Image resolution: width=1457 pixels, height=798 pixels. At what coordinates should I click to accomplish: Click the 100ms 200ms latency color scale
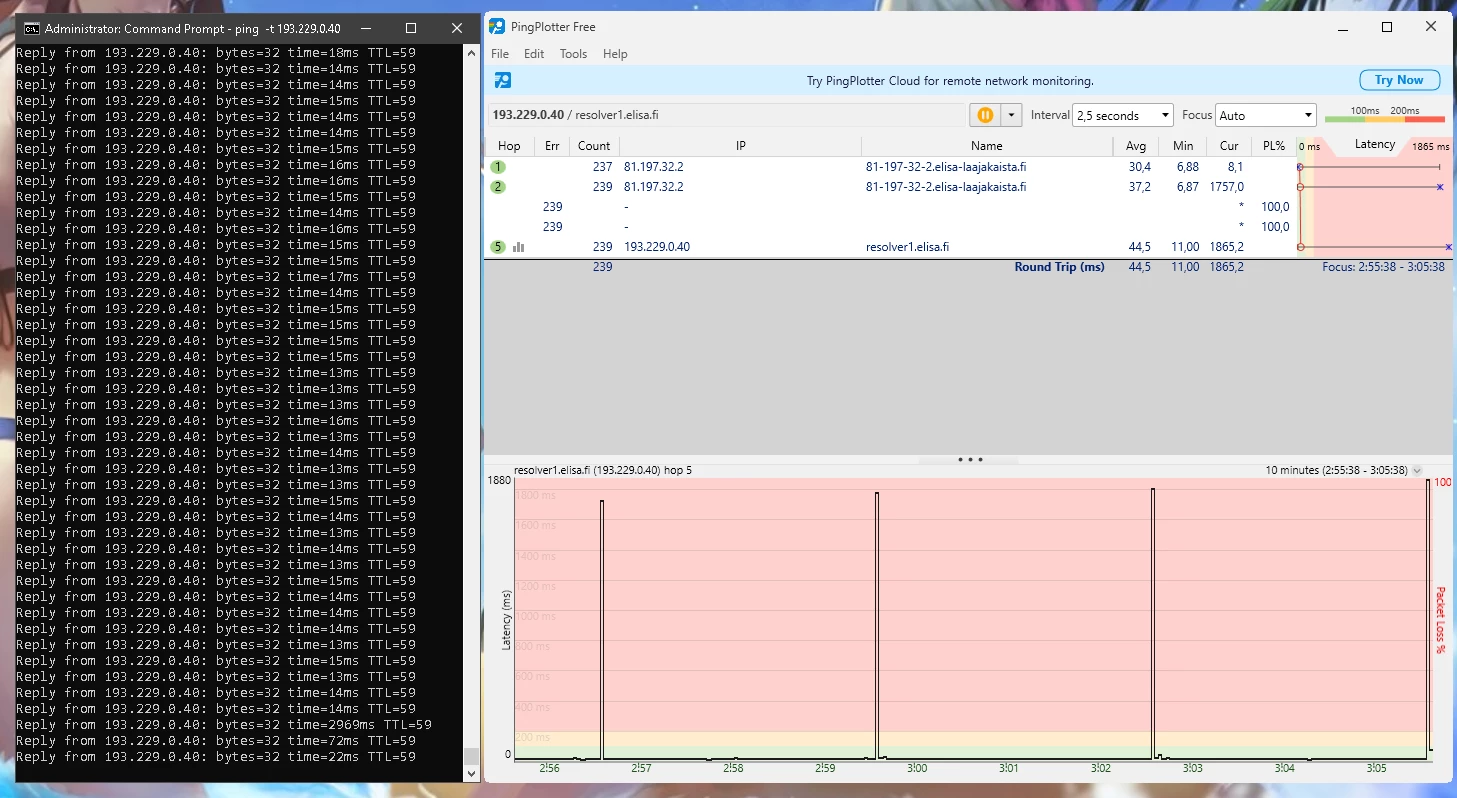click(1384, 115)
